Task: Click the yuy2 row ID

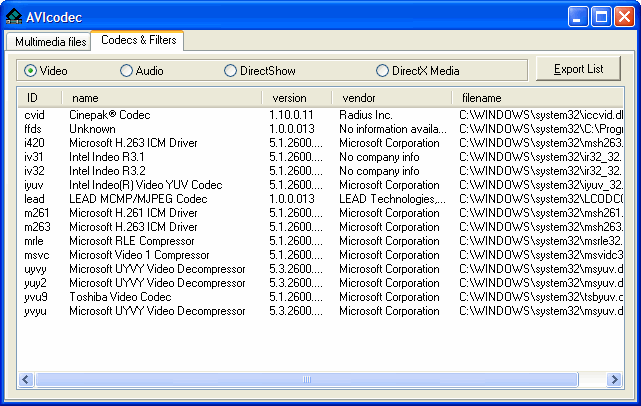Action: coord(35,283)
